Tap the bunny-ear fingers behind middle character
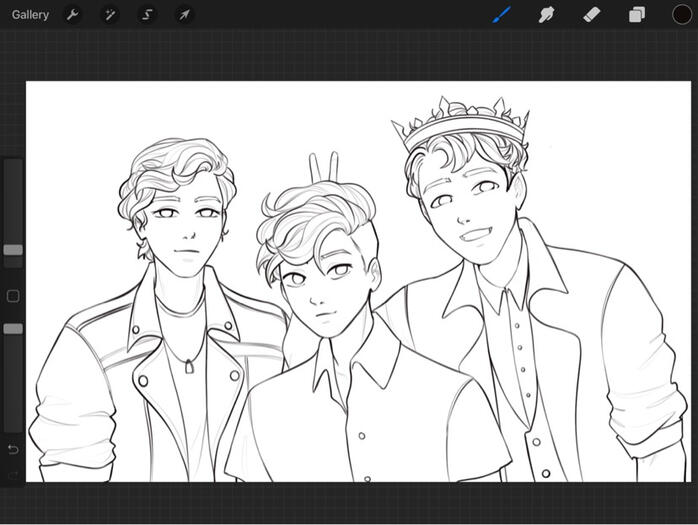 pos(321,167)
